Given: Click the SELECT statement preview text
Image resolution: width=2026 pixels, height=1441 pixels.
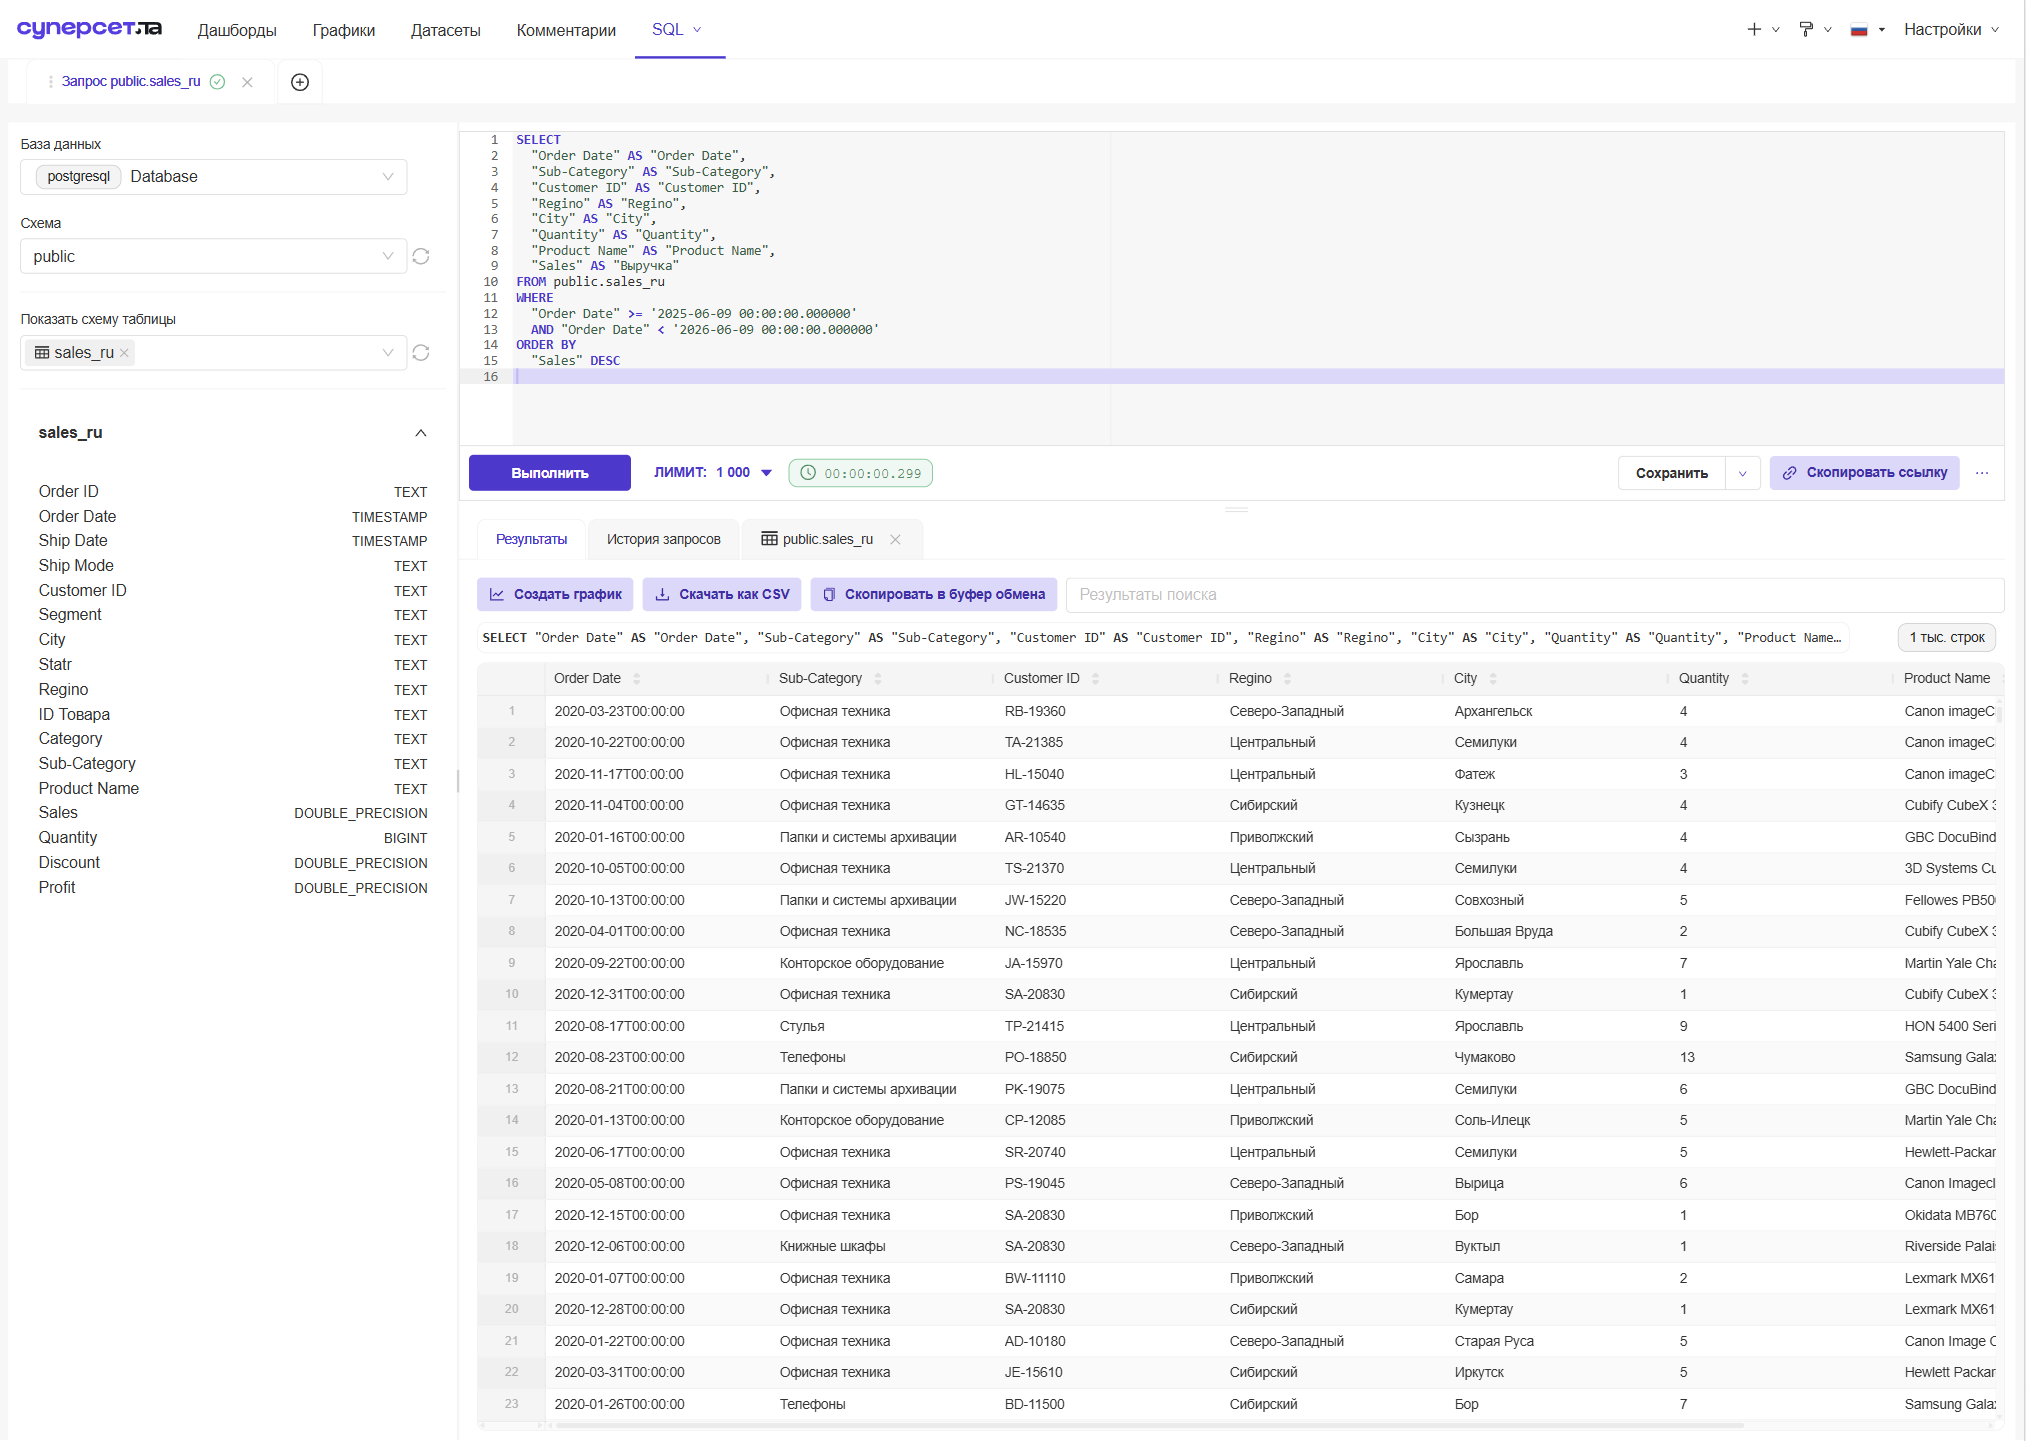Looking at the screenshot, I should point(1162,637).
